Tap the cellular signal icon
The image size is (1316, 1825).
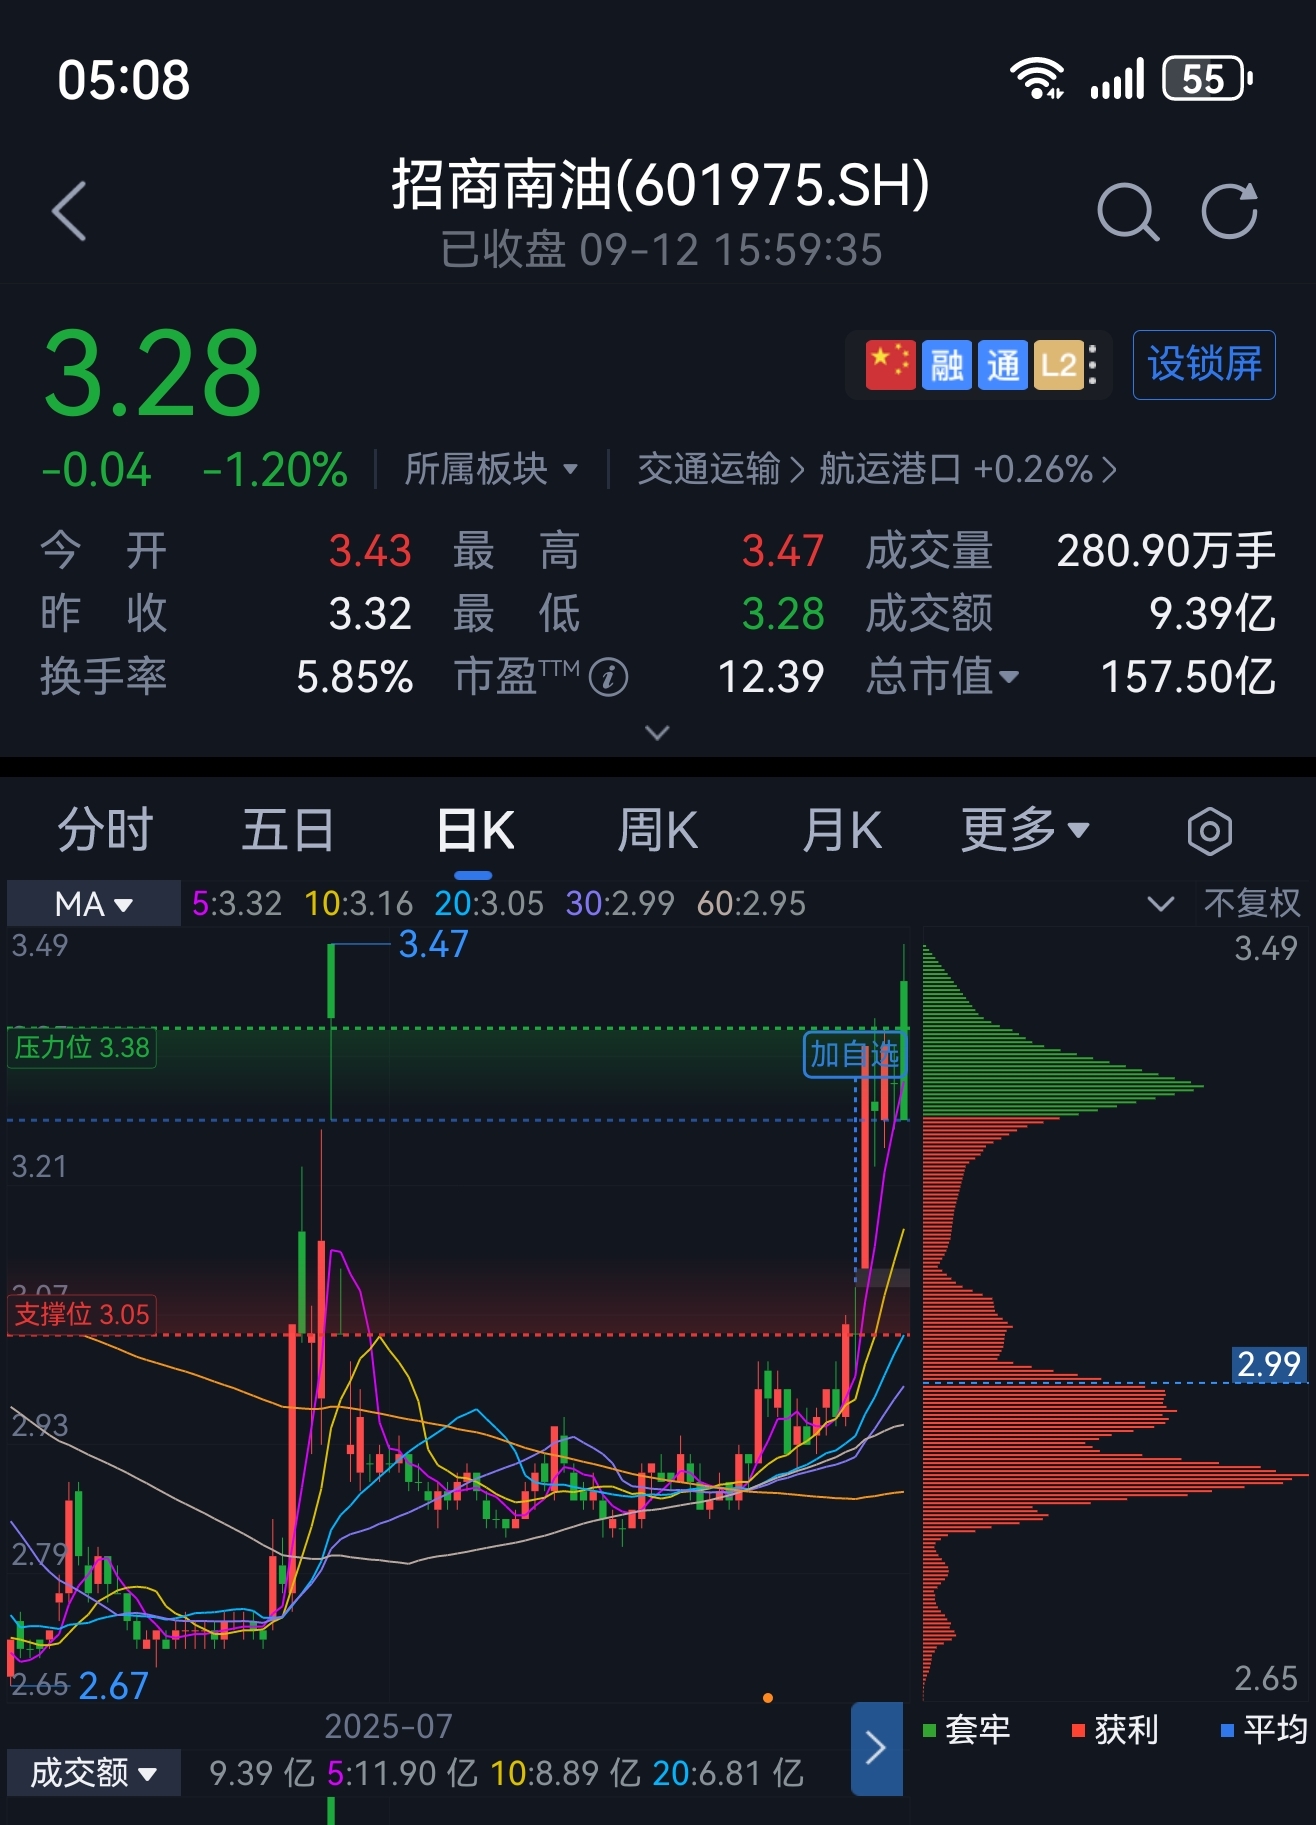[x=1117, y=79]
